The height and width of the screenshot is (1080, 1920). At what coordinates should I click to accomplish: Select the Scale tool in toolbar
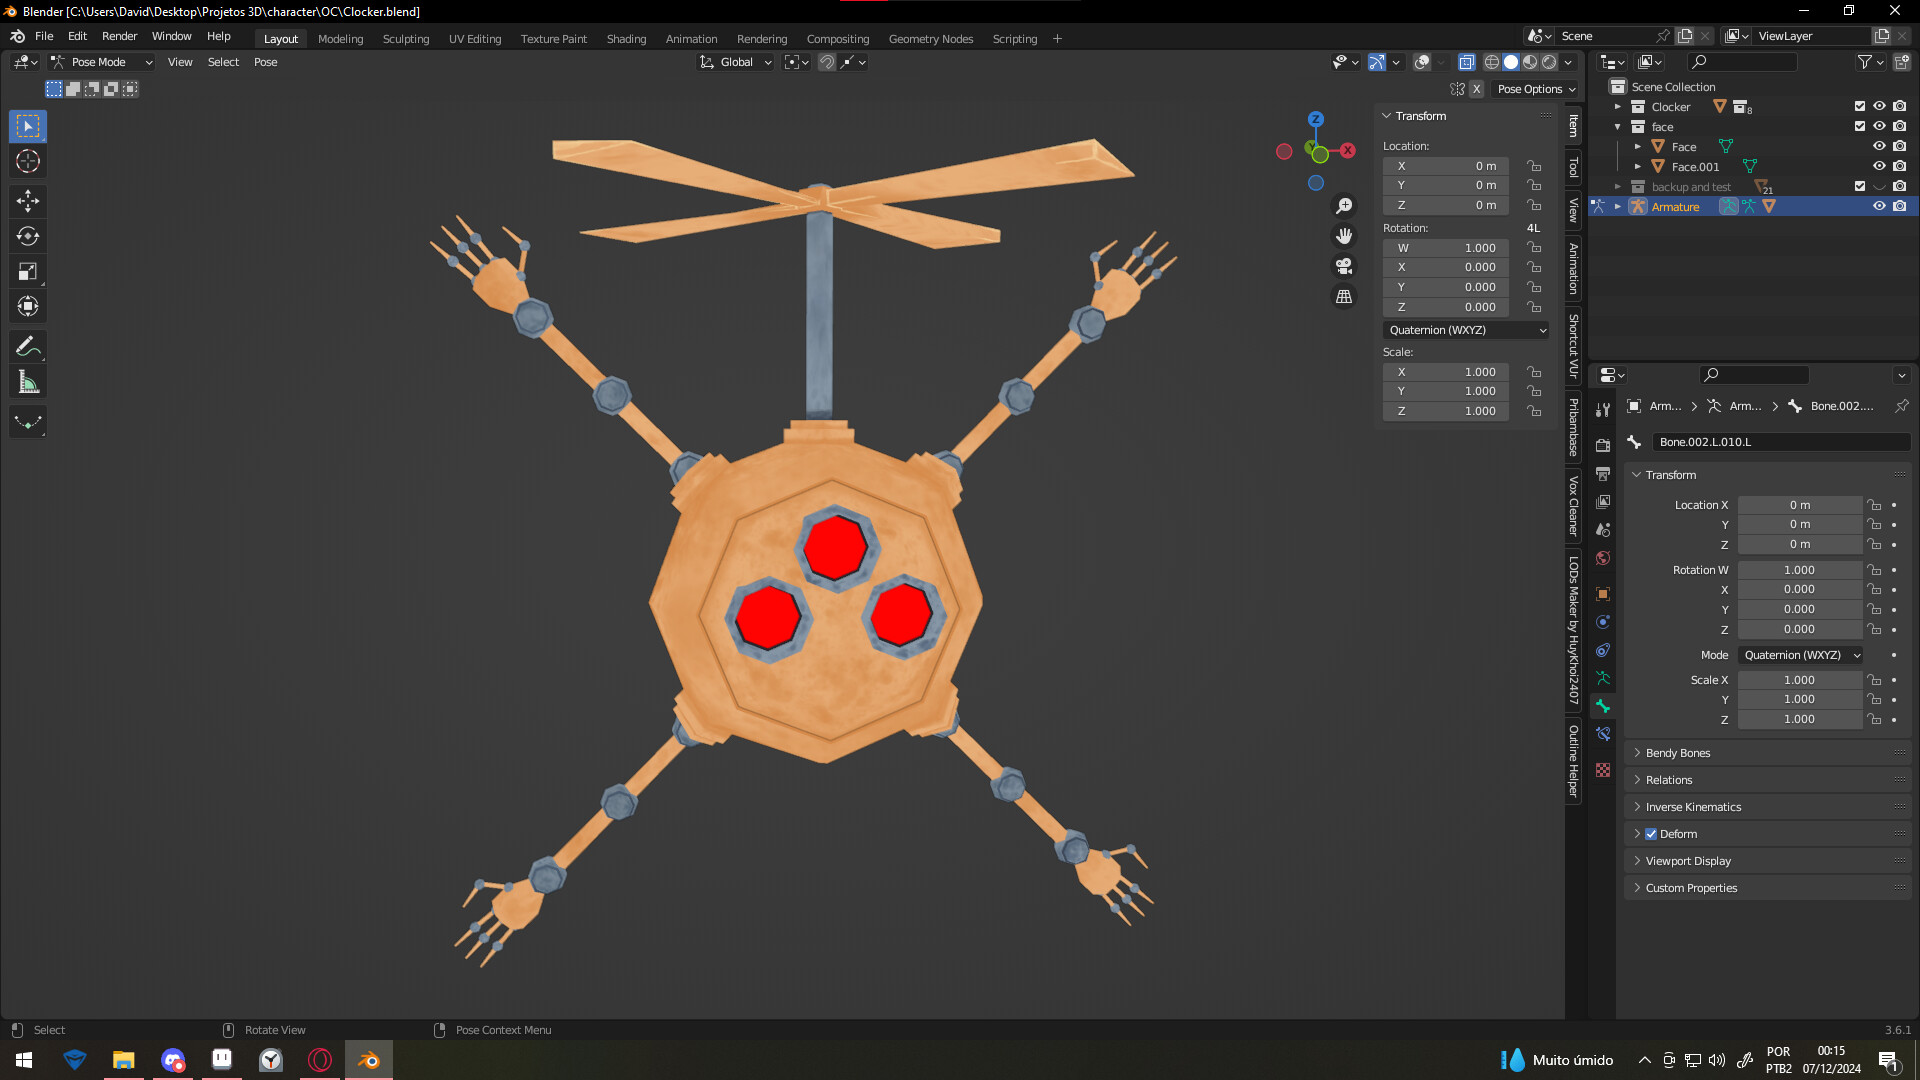pos(28,271)
